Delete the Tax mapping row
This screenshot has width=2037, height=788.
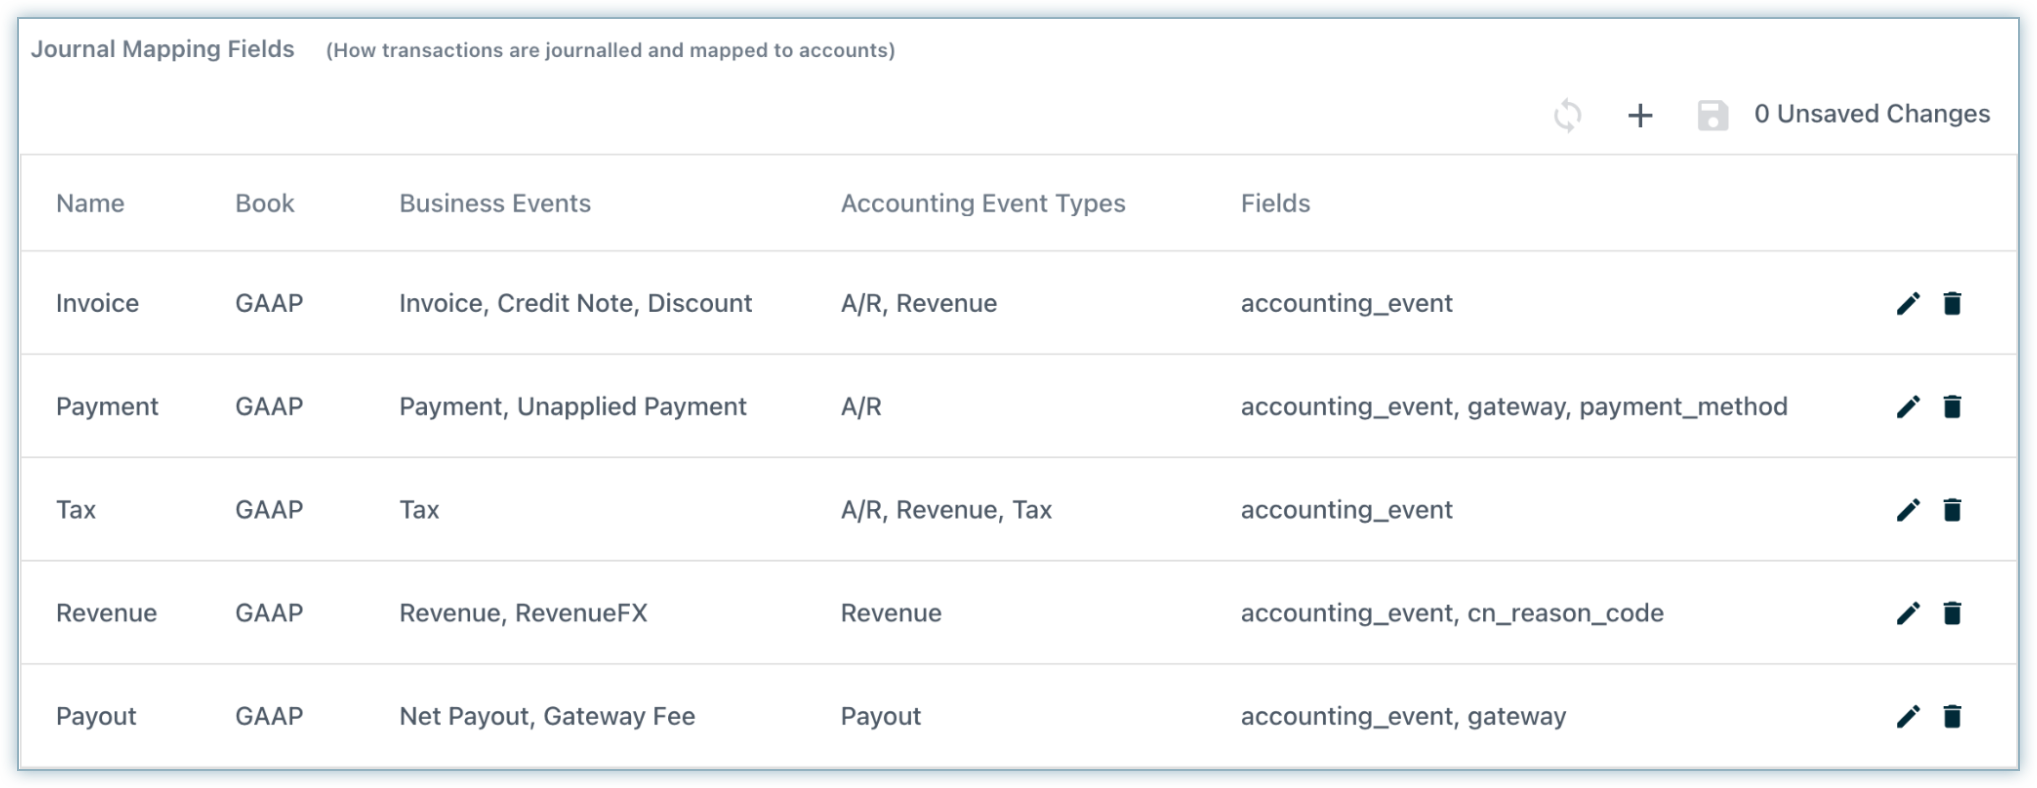click(1952, 510)
